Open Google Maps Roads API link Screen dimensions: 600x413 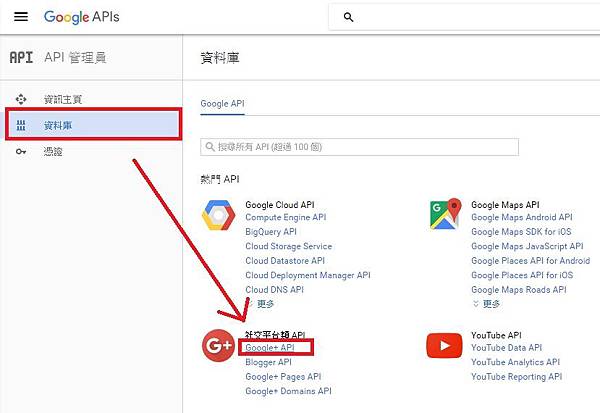point(519,290)
